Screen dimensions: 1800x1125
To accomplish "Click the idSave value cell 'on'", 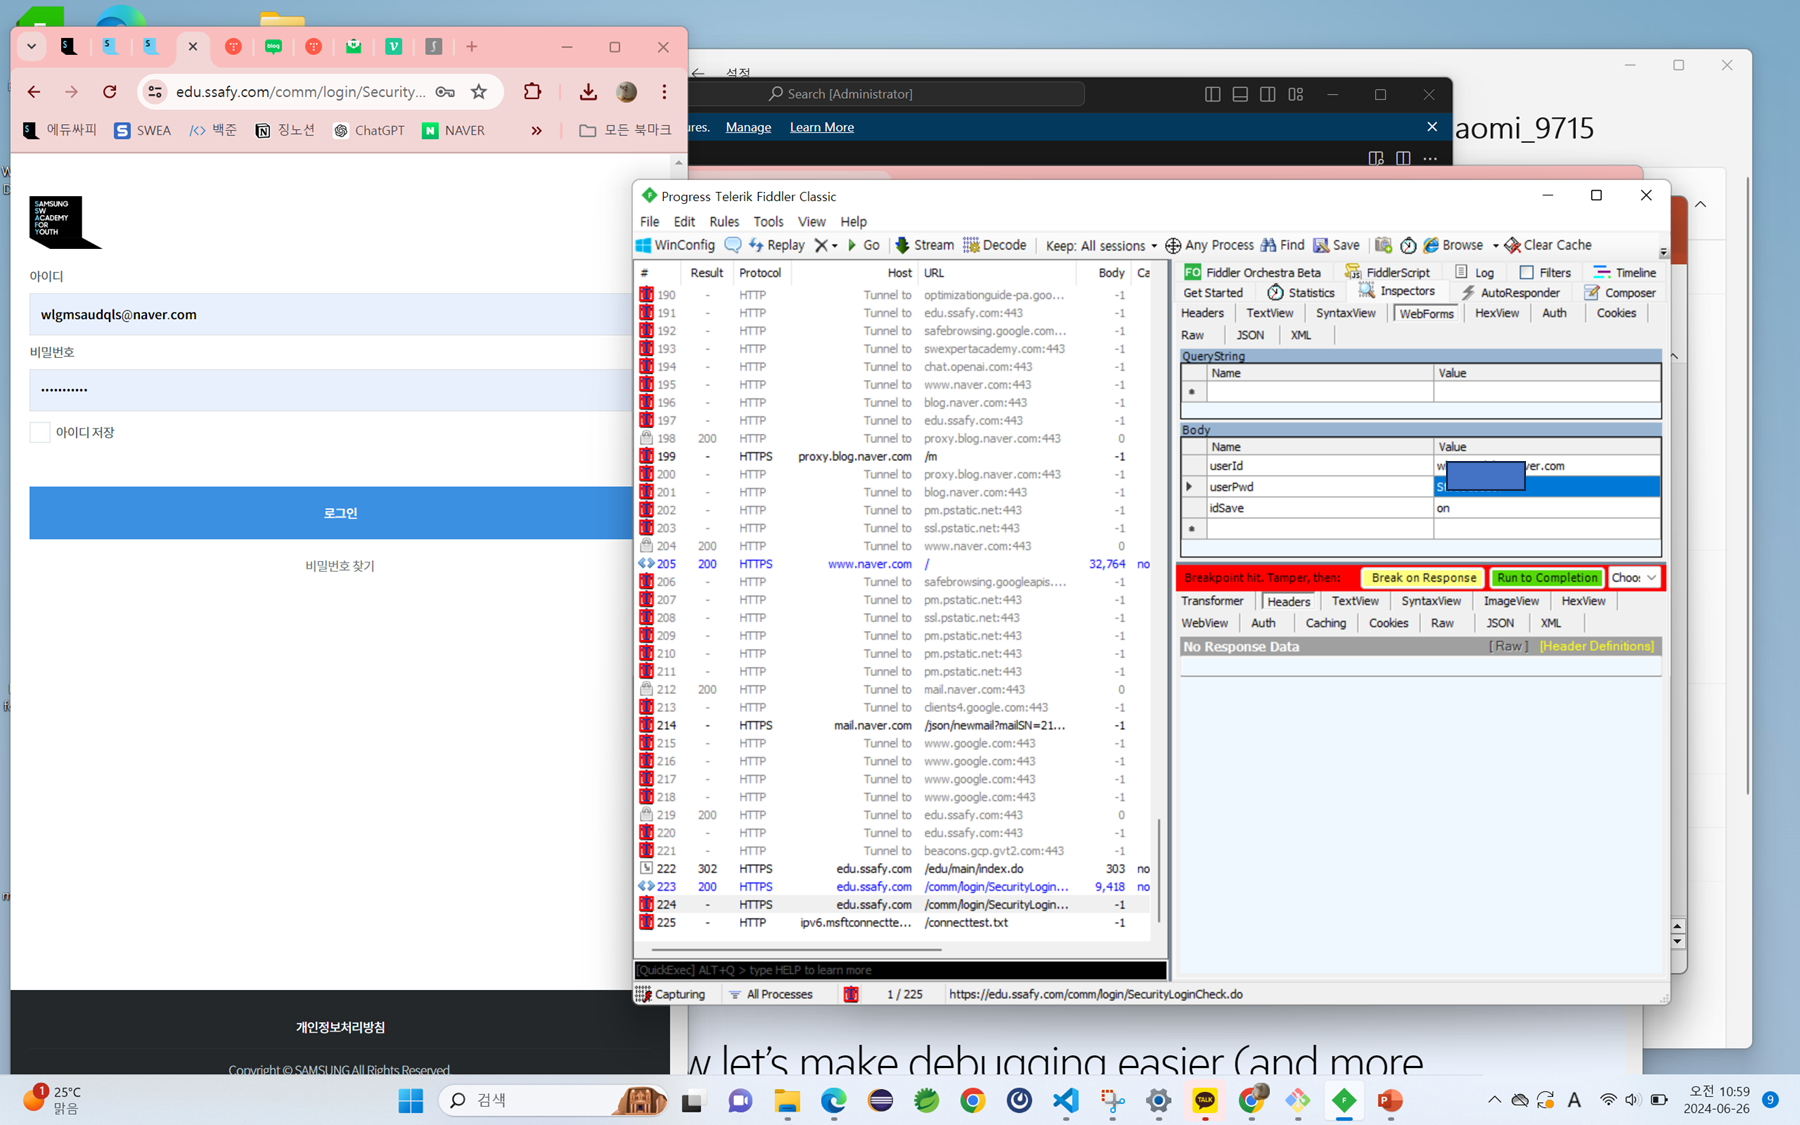I will tap(1546, 508).
